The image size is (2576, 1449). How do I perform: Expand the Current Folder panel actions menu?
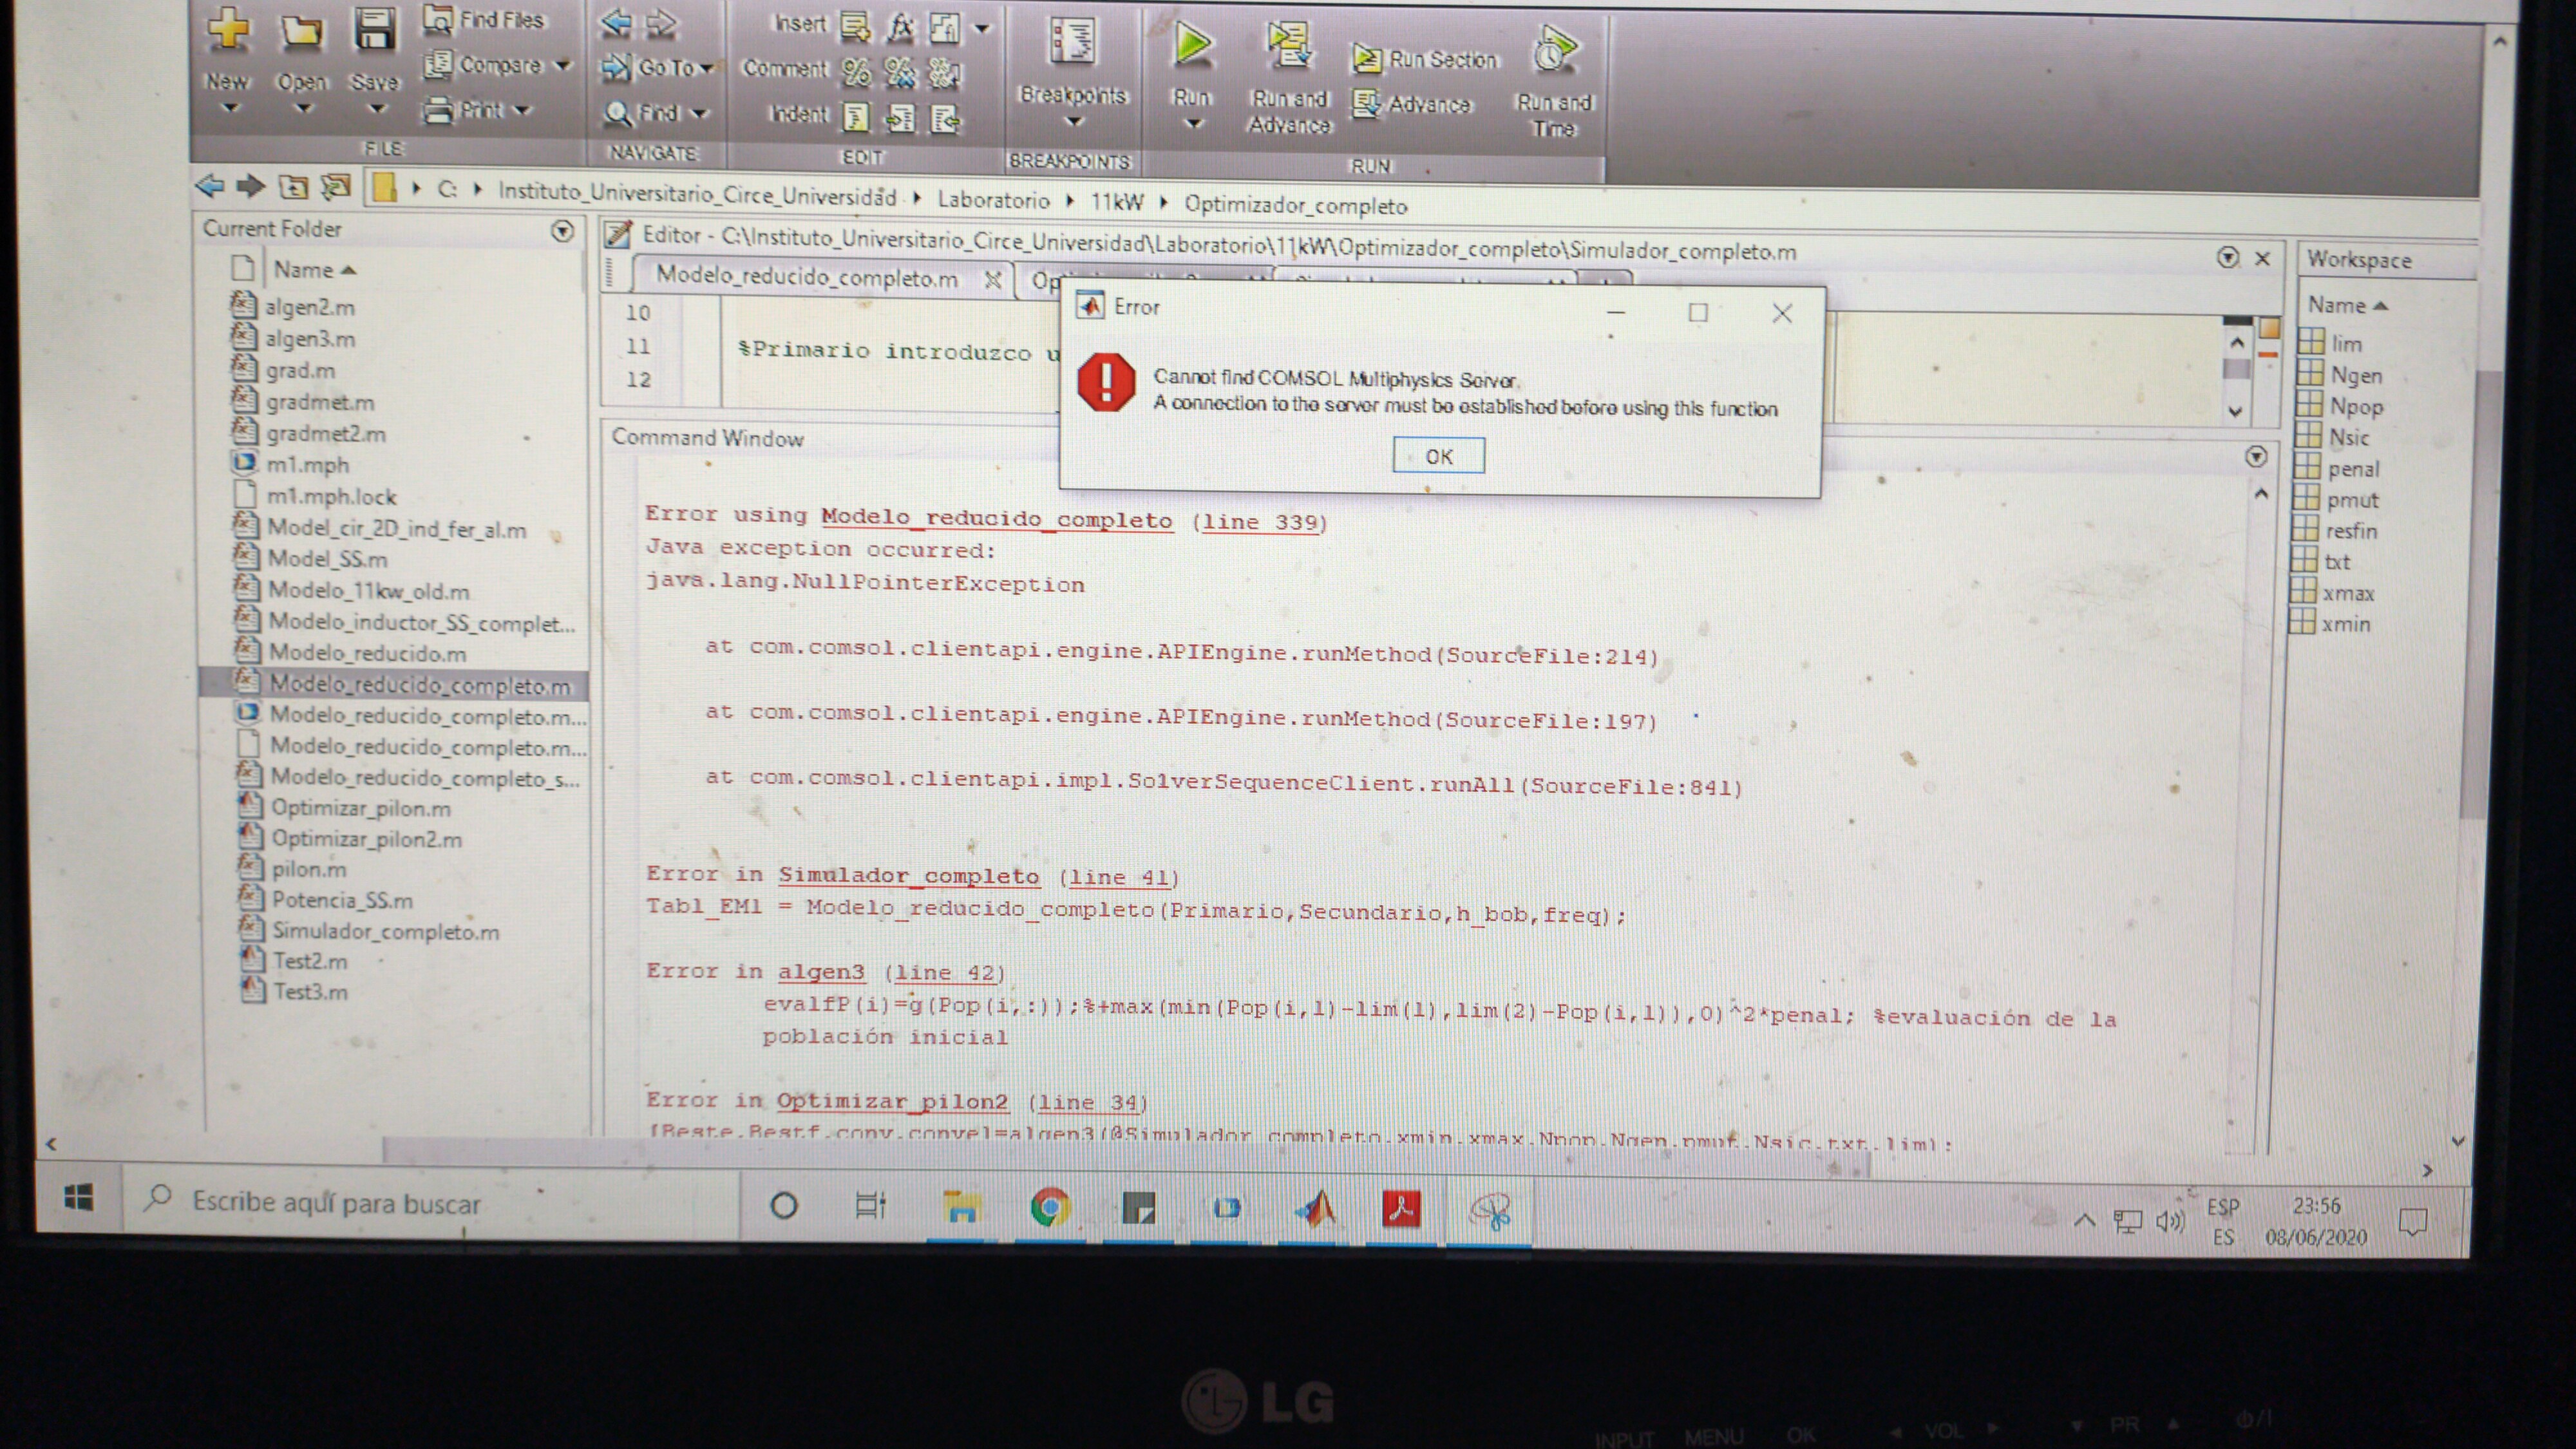tap(563, 231)
